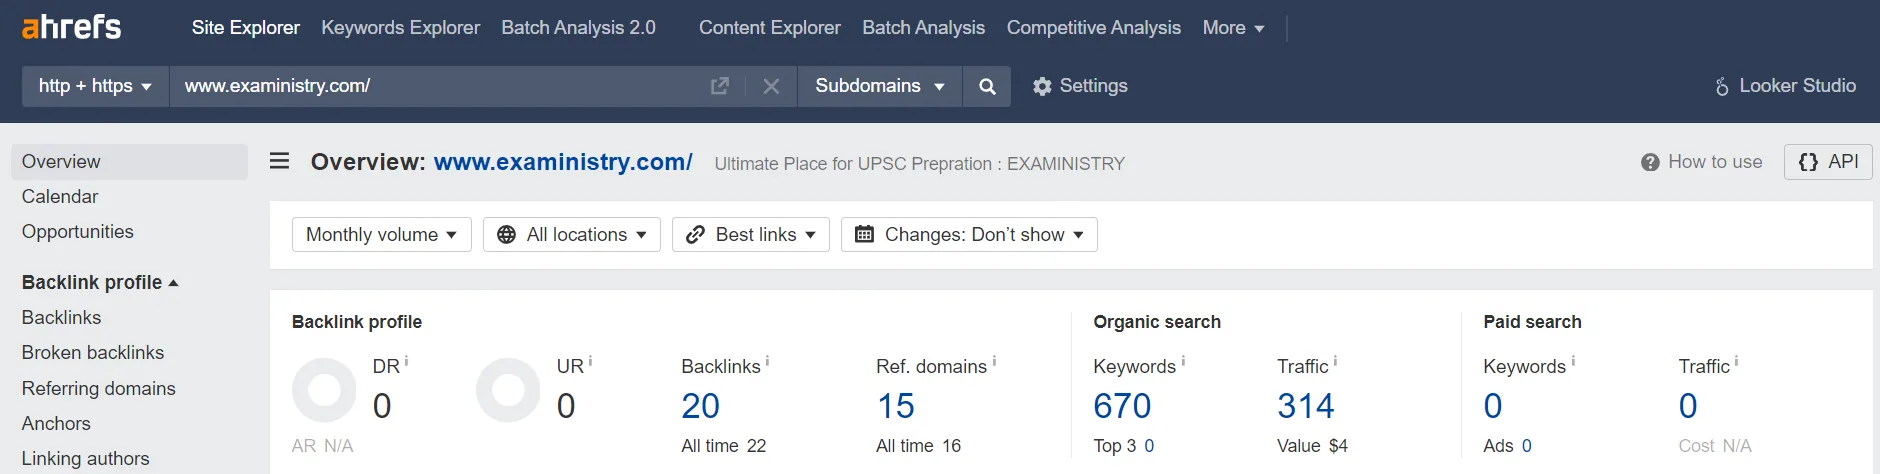Screen dimensions: 1880x474
Task: Click the UR donut chart
Action: [x=508, y=390]
